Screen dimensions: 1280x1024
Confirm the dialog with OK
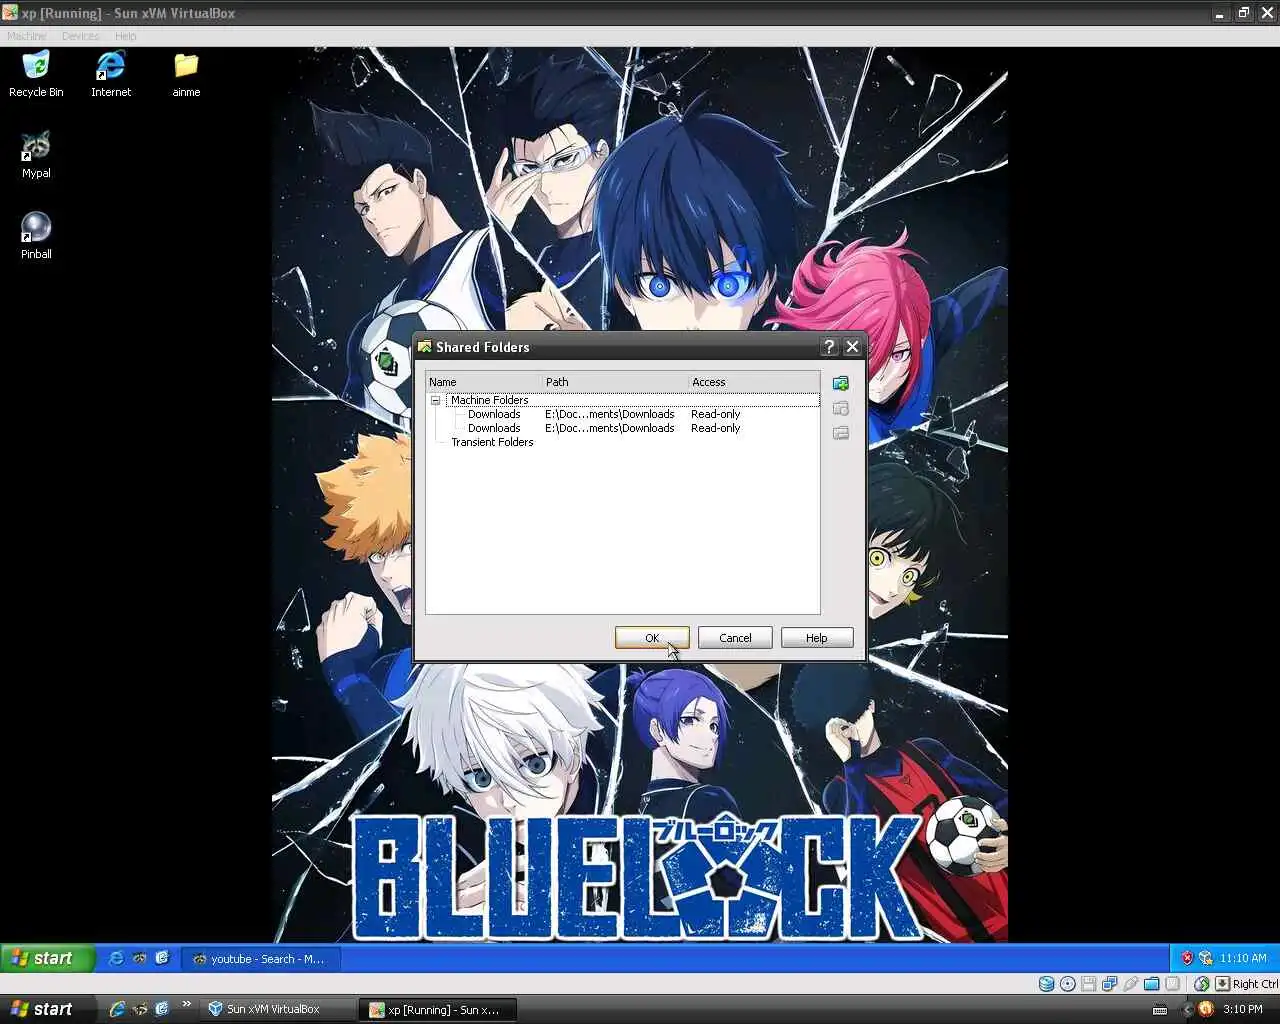pos(652,638)
